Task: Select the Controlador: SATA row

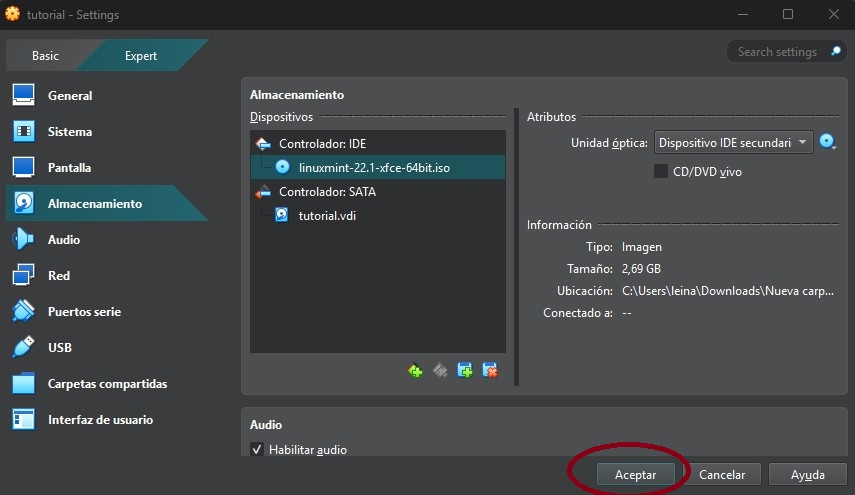Action: click(x=378, y=191)
